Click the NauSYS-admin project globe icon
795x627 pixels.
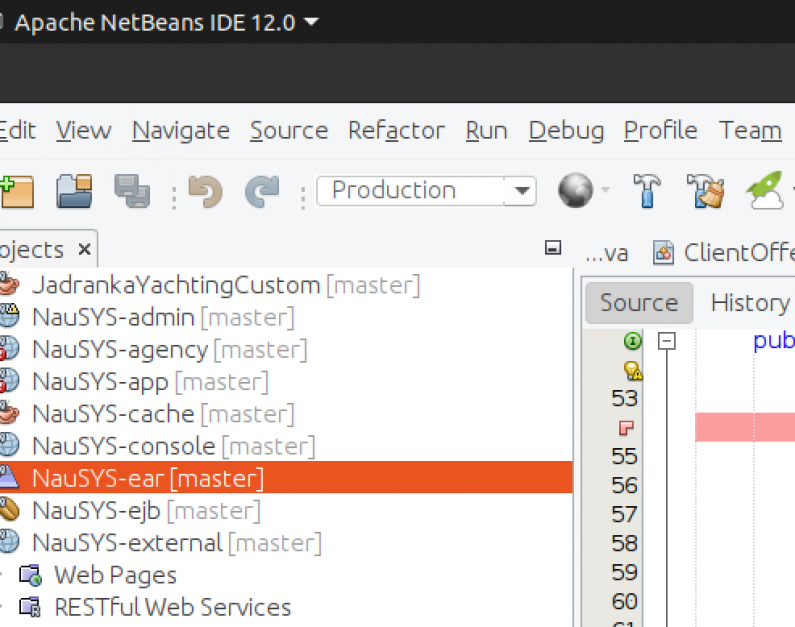(x=9, y=317)
